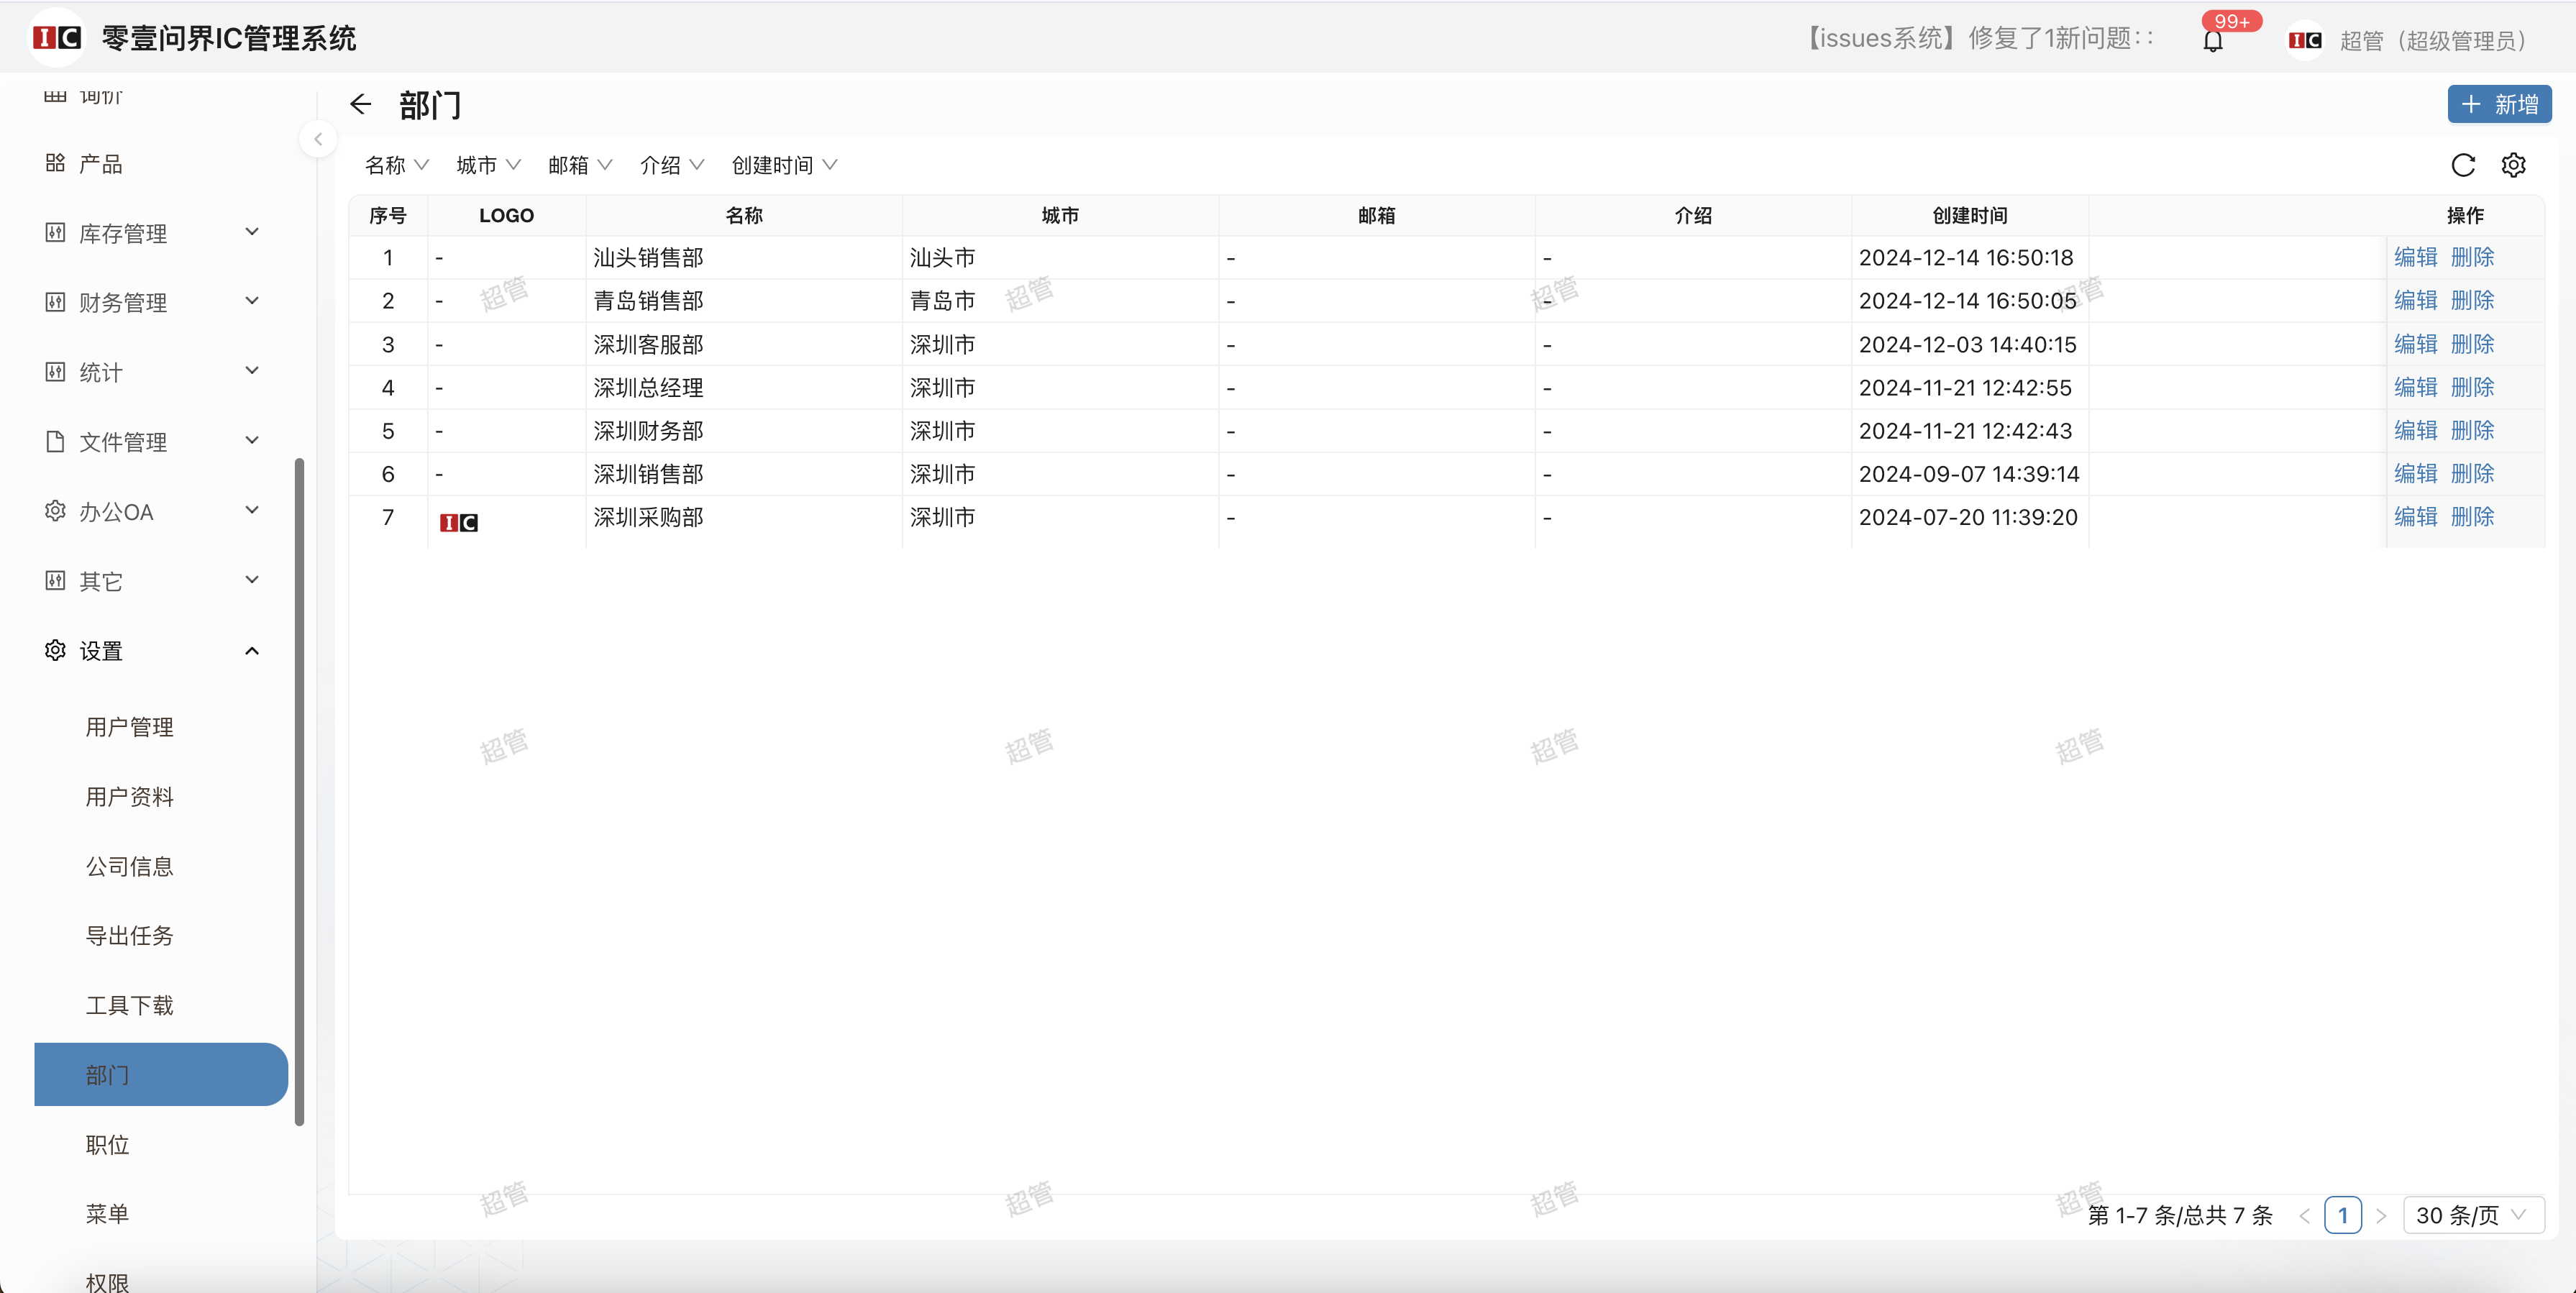The width and height of the screenshot is (2576, 1293).
Task: Click the back arrow next to 部门
Action: click(360, 104)
